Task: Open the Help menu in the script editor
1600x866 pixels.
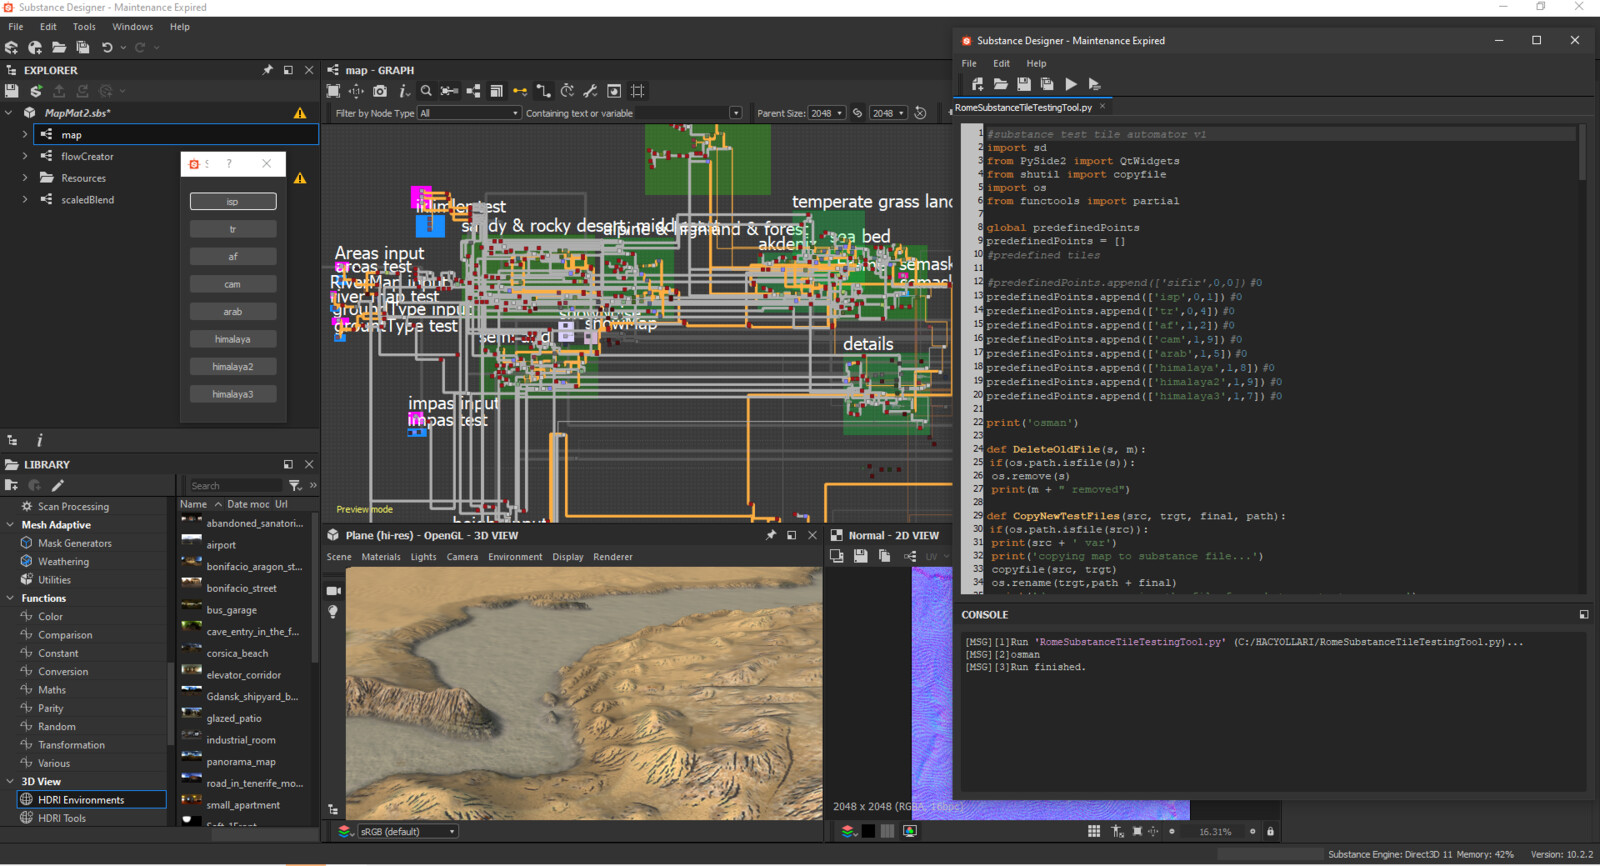Action: [x=1036, y=63]
